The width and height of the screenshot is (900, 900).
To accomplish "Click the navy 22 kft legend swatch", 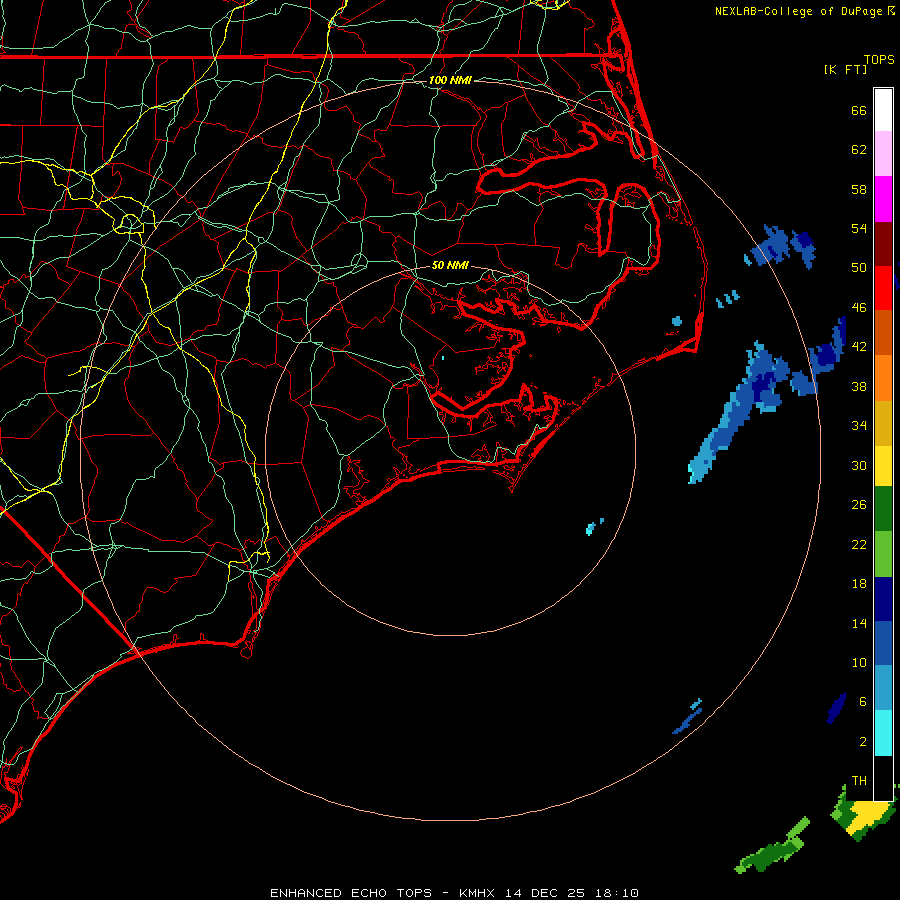I will [883, 599].
